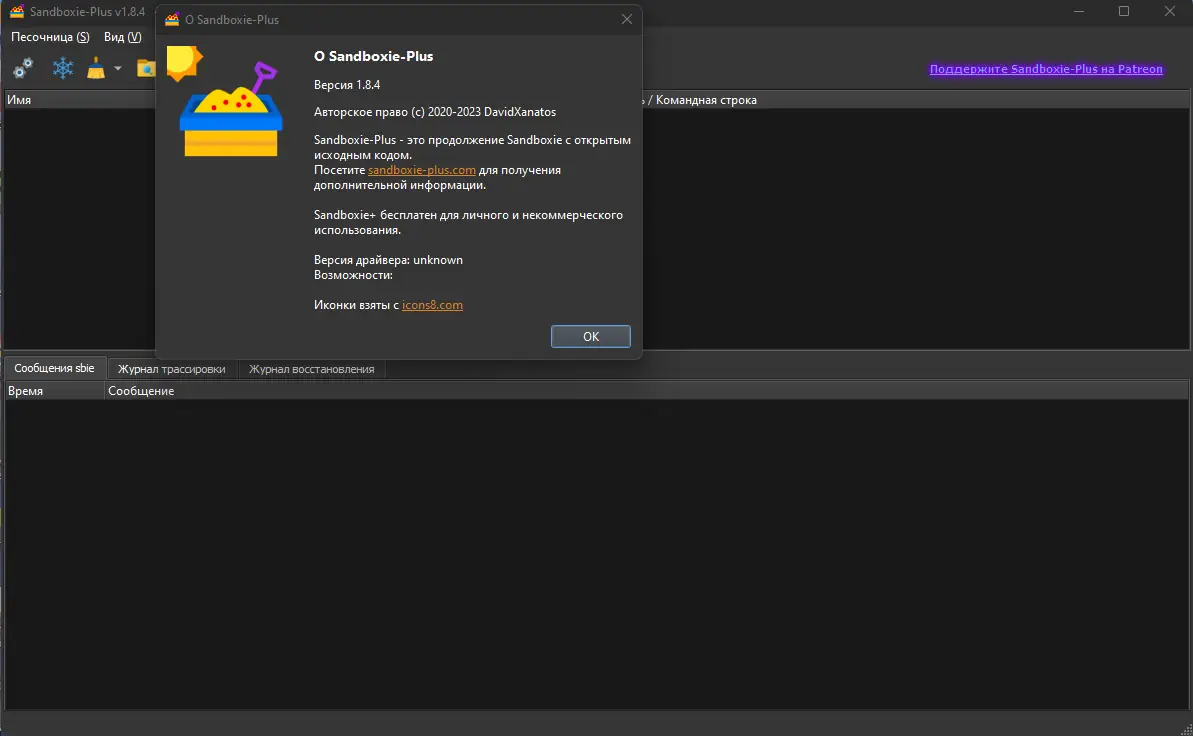Viewport: 1193px width, 736px height.
Task: Open the sandboxie-plus.com link
Action: pyautogui.click(x=422, y=170)
